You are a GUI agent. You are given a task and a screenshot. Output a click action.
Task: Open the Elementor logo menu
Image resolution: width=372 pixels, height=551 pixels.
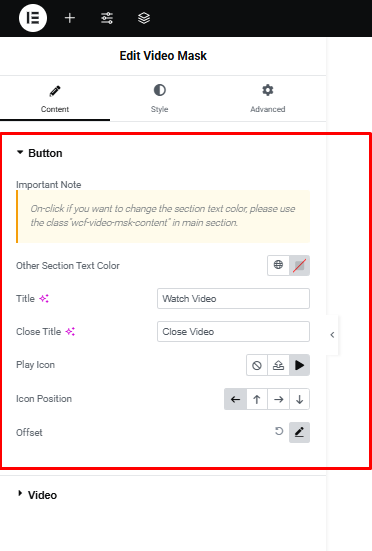coord(33,18)
